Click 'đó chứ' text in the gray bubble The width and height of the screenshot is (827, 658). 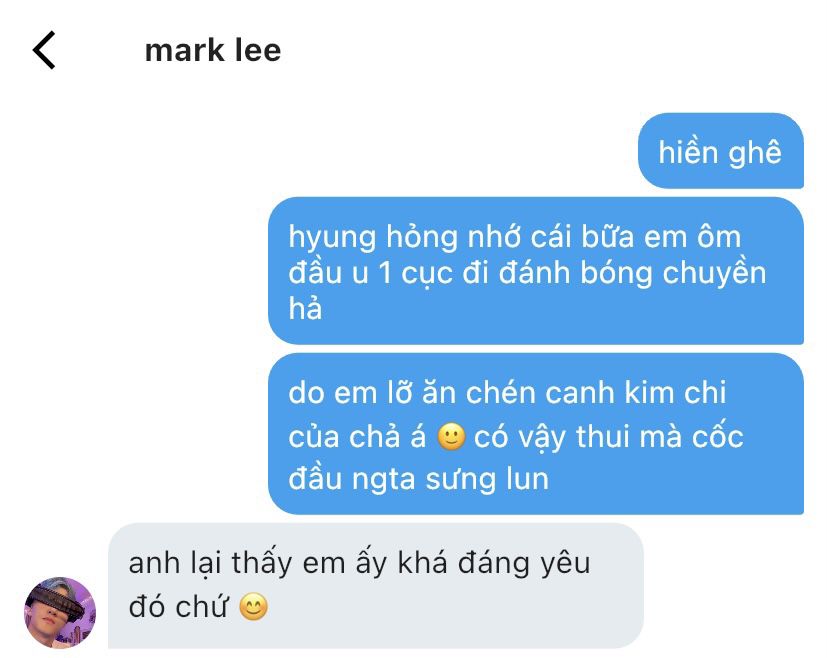tap(178, 607)
